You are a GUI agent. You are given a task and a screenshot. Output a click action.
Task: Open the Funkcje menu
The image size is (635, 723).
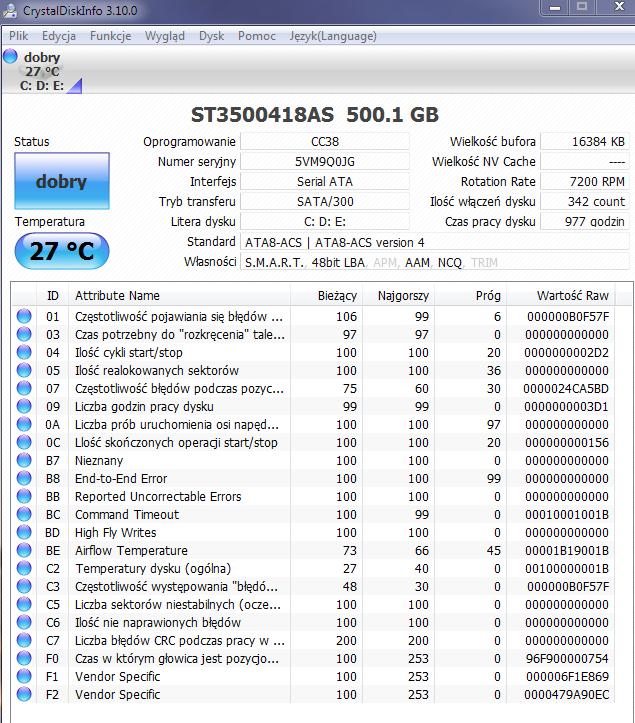point(110,36)
